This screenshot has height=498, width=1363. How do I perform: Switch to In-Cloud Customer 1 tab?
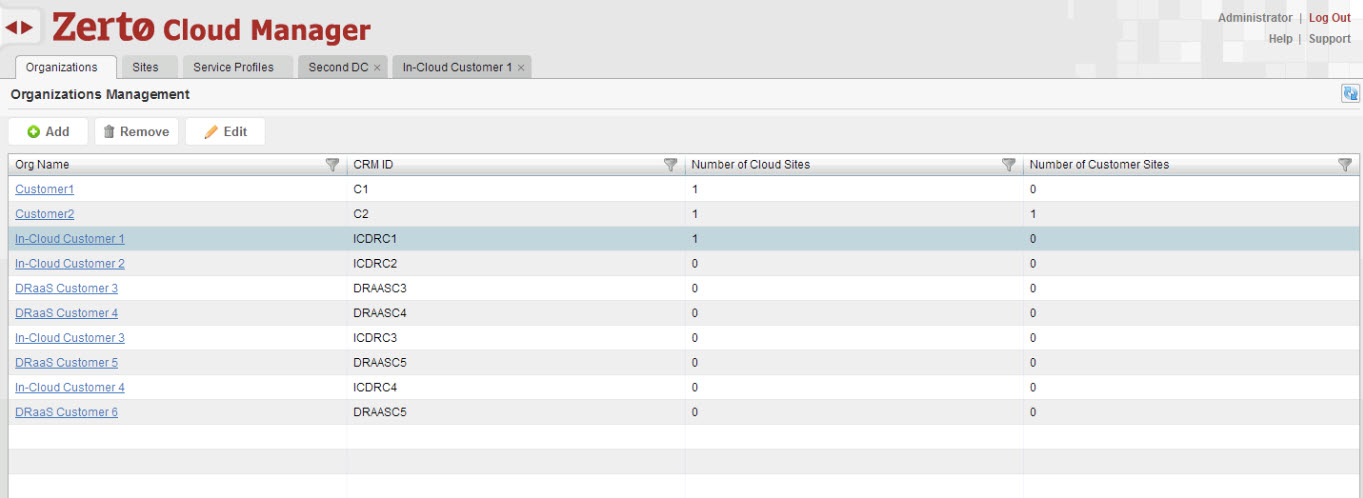[x=457, y=67]
